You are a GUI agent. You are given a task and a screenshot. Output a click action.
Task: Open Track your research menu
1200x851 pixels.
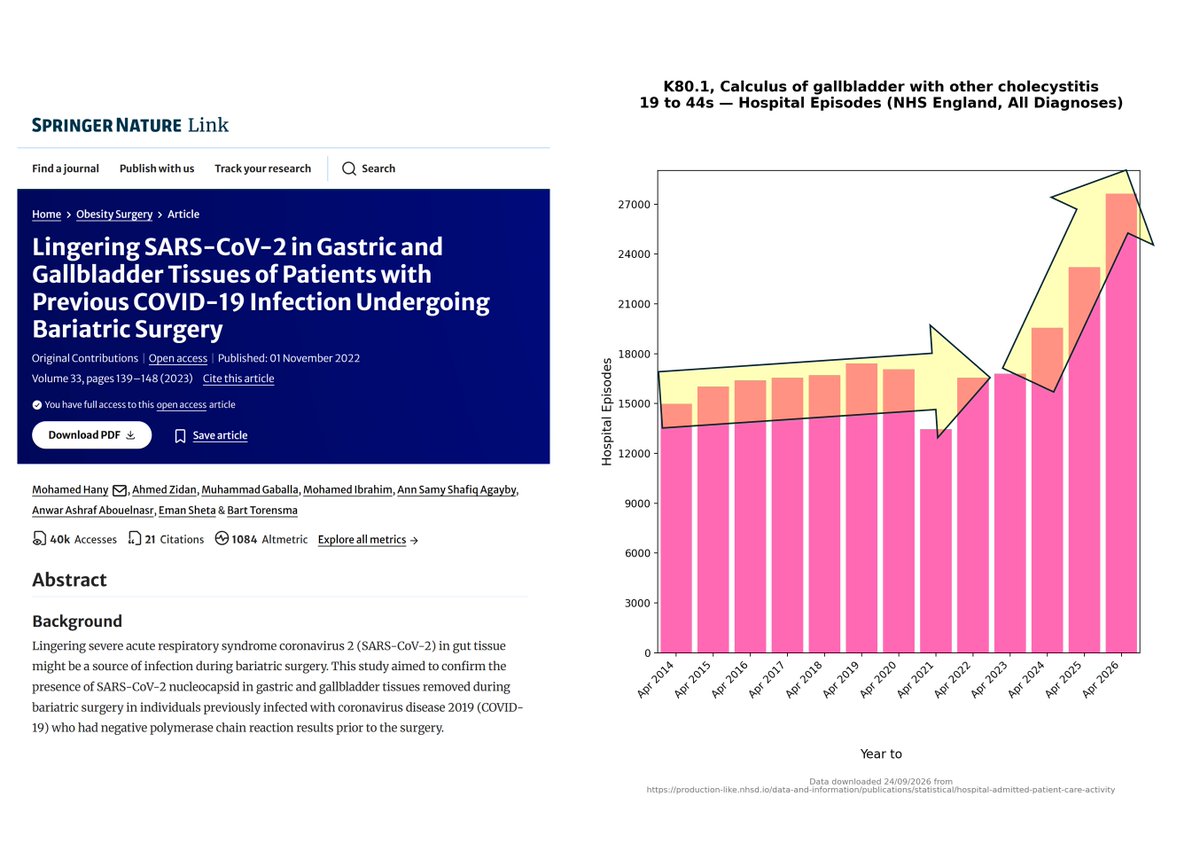263,168
